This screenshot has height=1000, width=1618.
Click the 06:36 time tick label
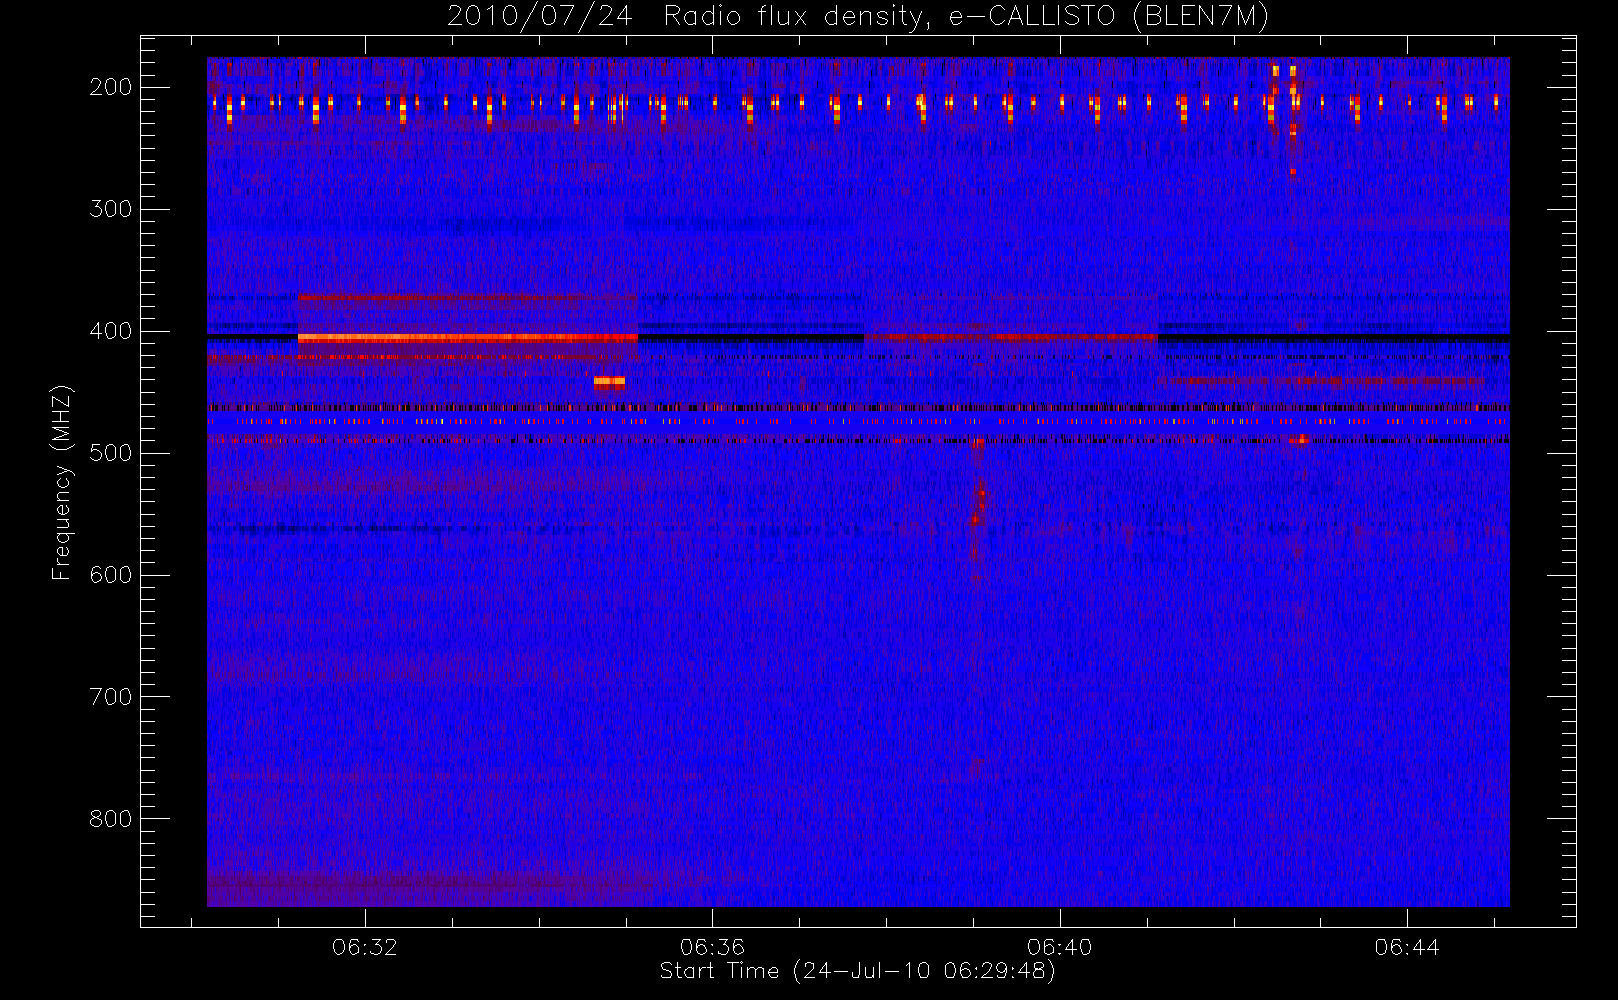(x=712, y=947)
